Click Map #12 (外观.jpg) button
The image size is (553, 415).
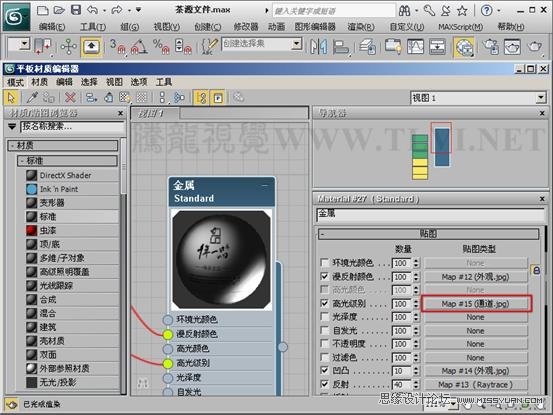coord(476,277)
